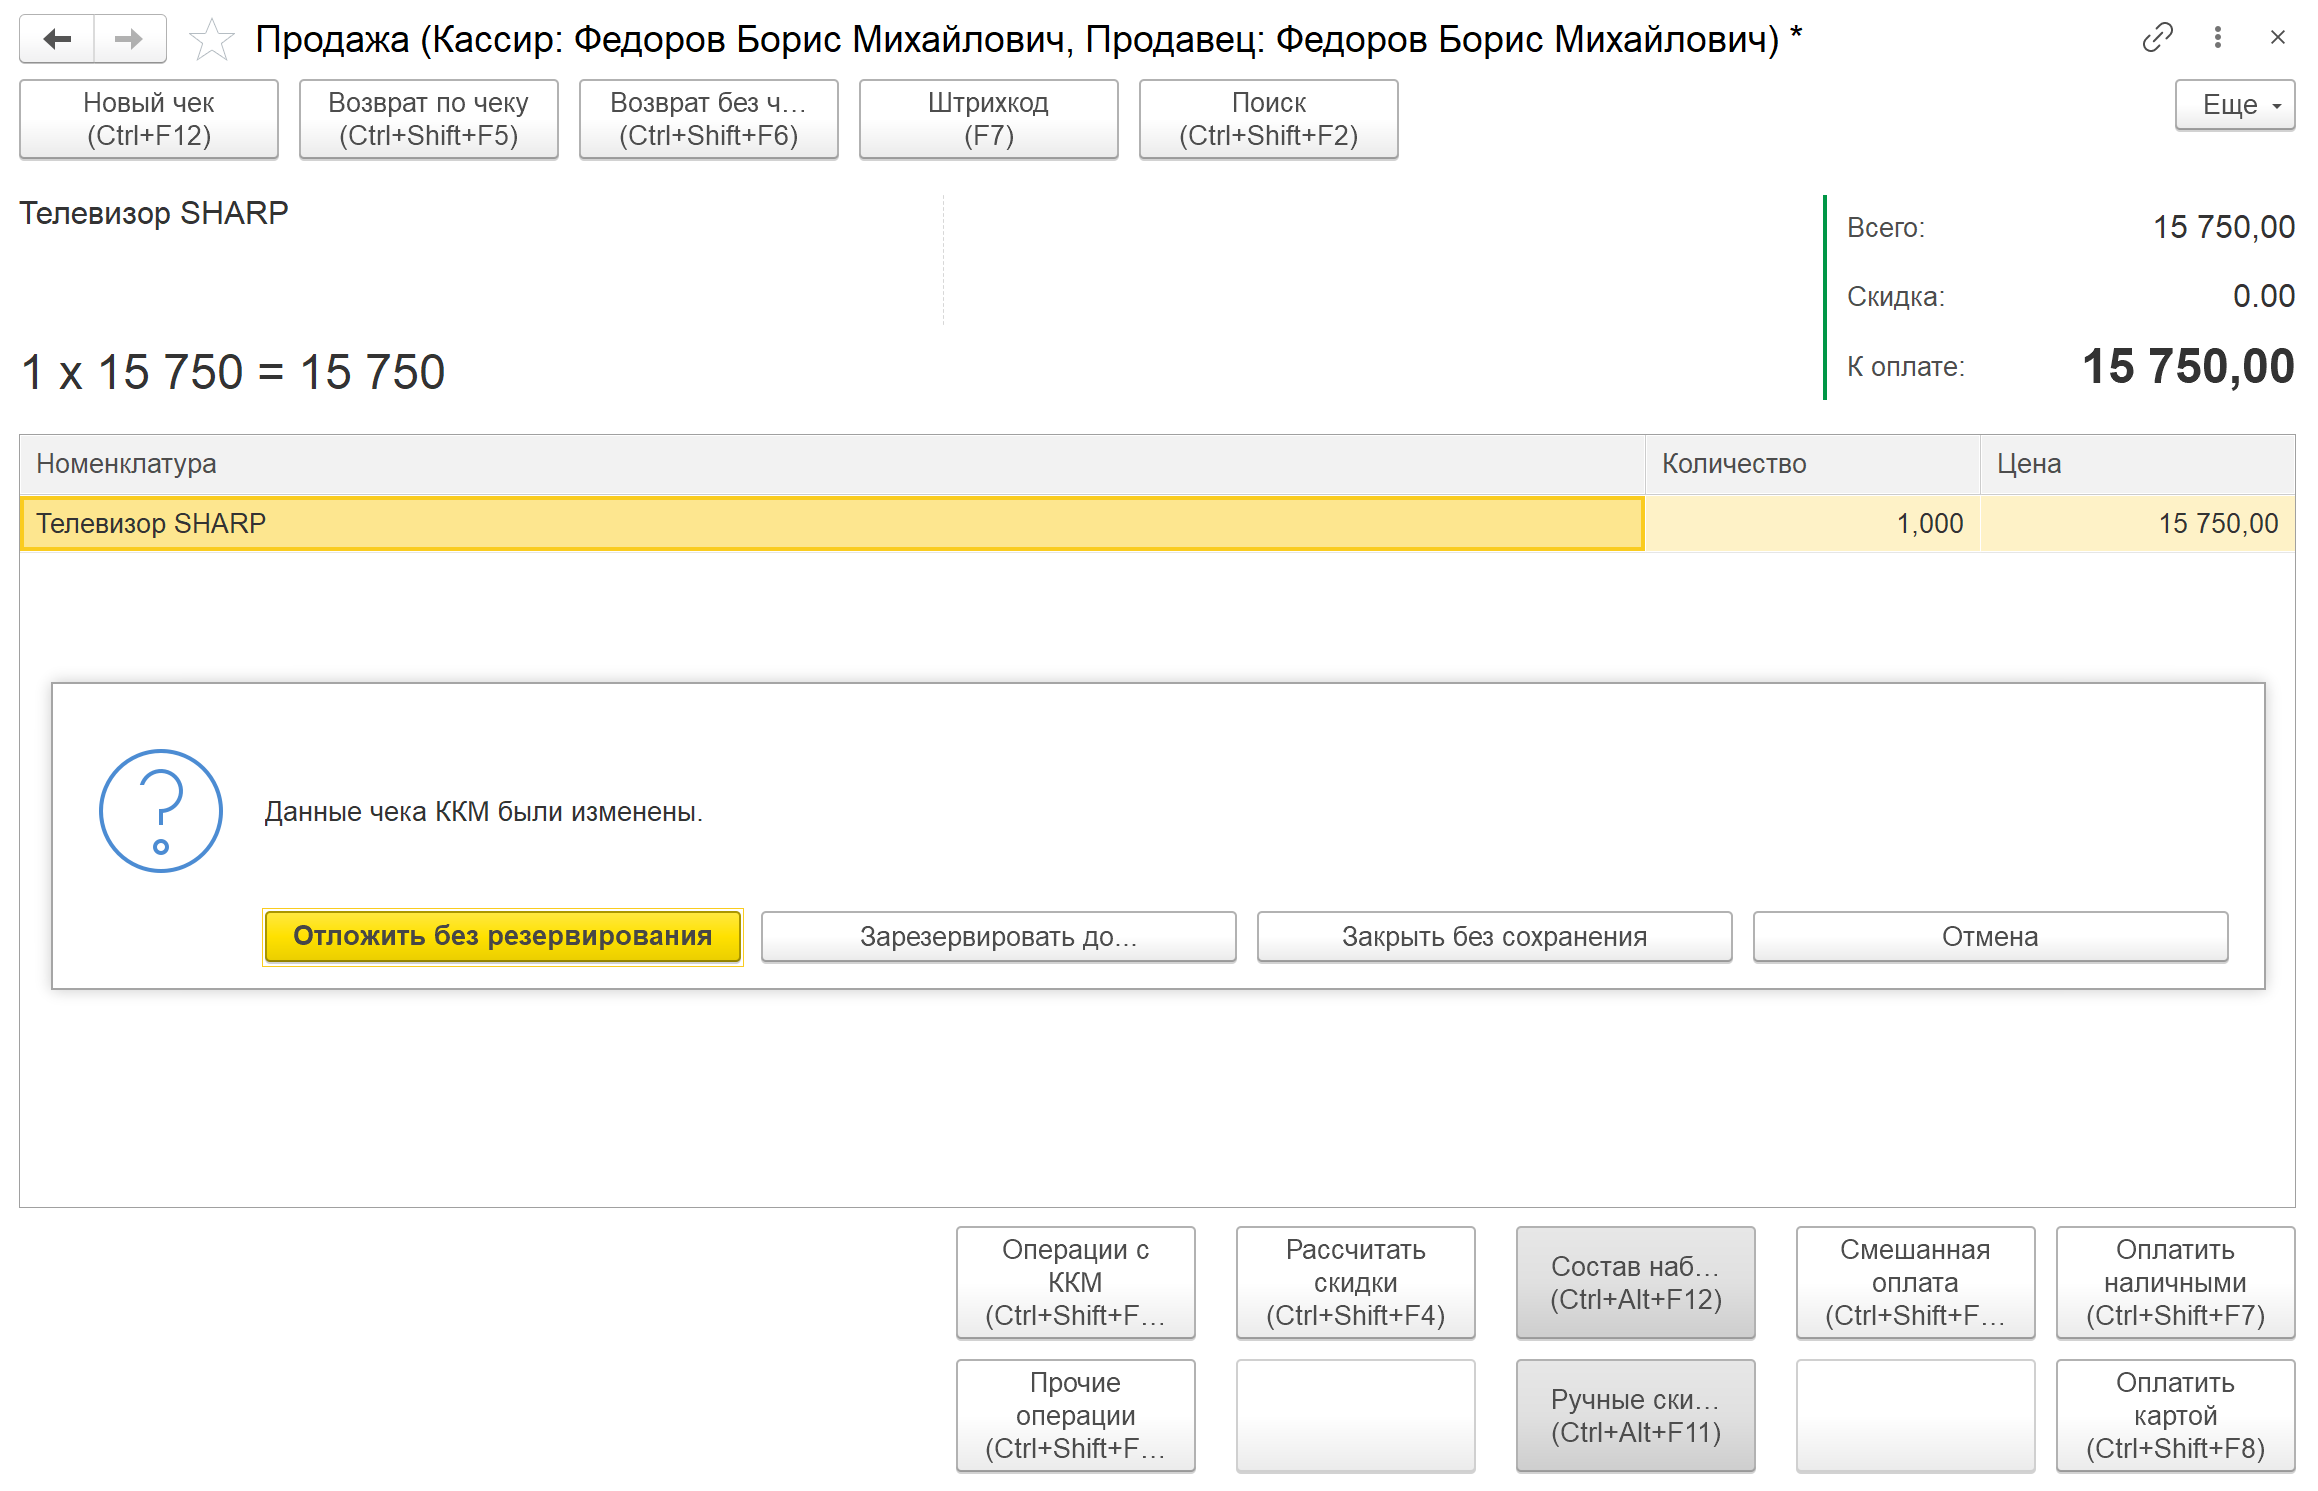Screen dimensions: 2318x1491
Task: Click the back navigation arrow
Action: [57, 39]
